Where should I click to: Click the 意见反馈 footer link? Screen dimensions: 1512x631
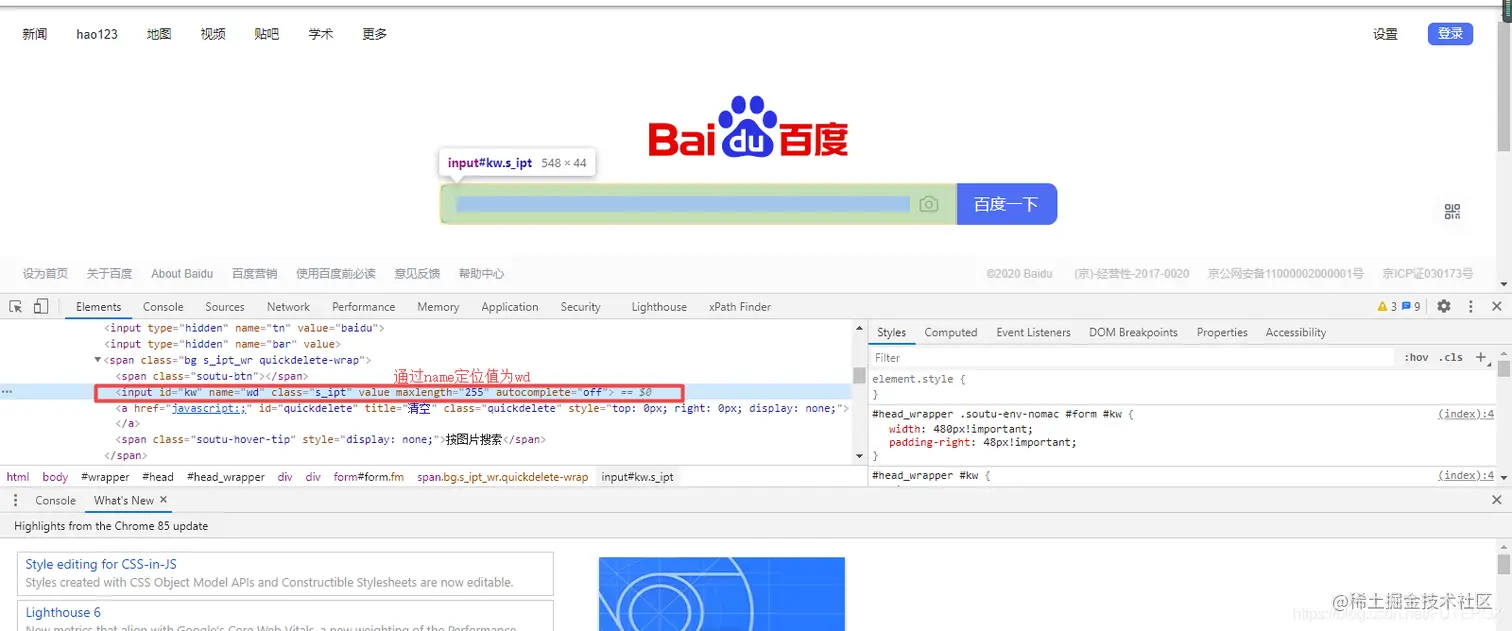pos(417,273)
